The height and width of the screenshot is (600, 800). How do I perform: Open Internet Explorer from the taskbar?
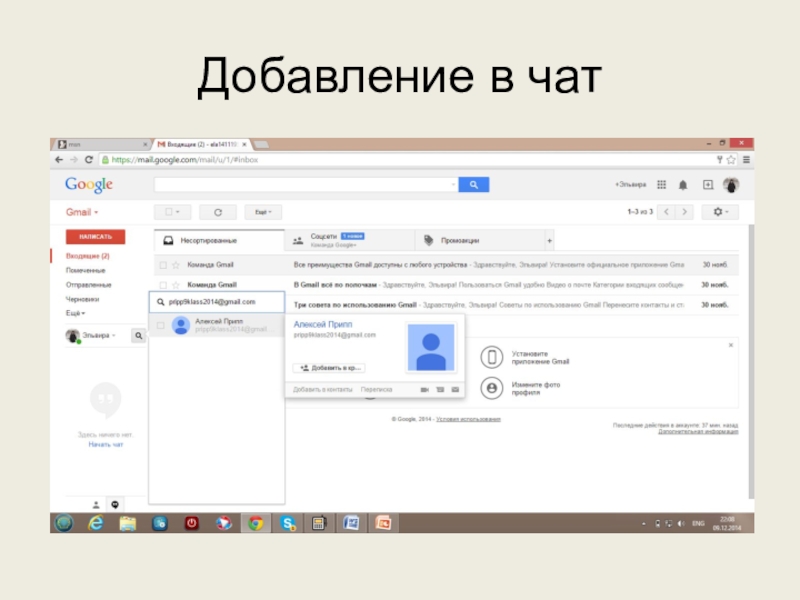tap(96, 523)
